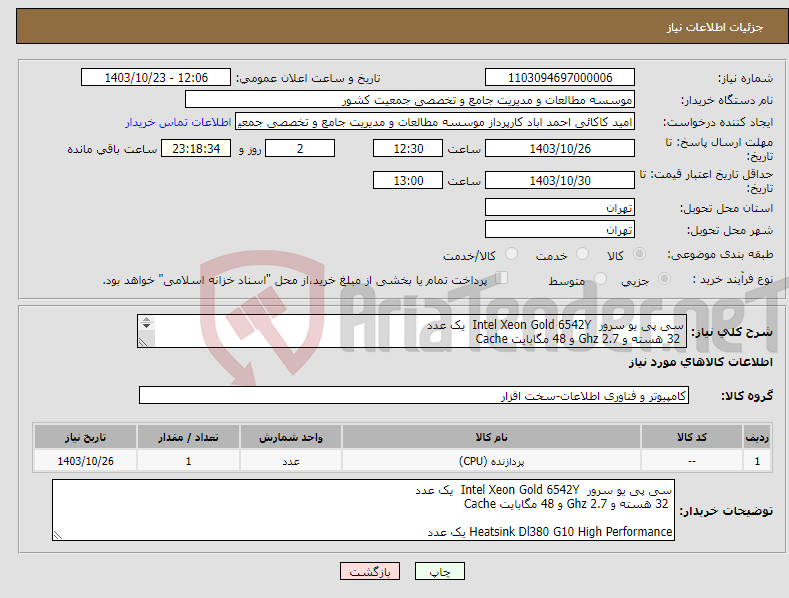Click the remaining time field 23:18:34
789x598 pixels.
pos(196,148)
